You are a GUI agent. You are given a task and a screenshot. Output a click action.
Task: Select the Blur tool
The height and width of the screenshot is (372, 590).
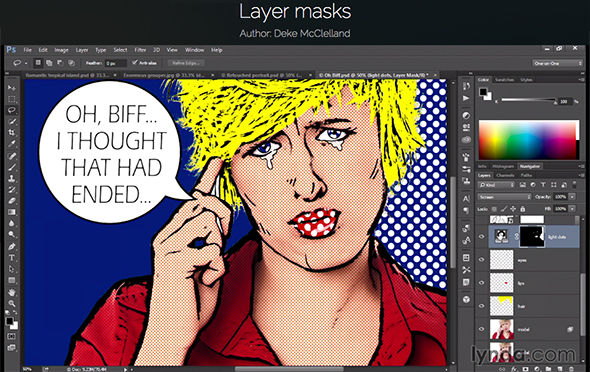tap(12, 223)
